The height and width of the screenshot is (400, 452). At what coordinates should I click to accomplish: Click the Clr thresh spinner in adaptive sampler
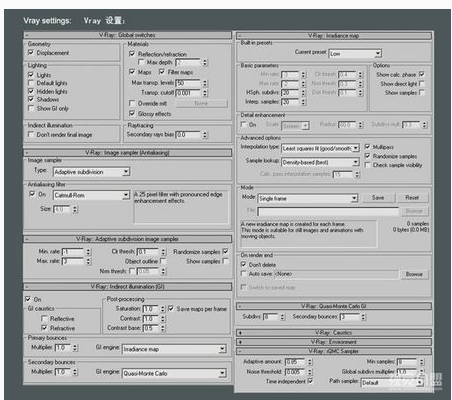[163, 252]
